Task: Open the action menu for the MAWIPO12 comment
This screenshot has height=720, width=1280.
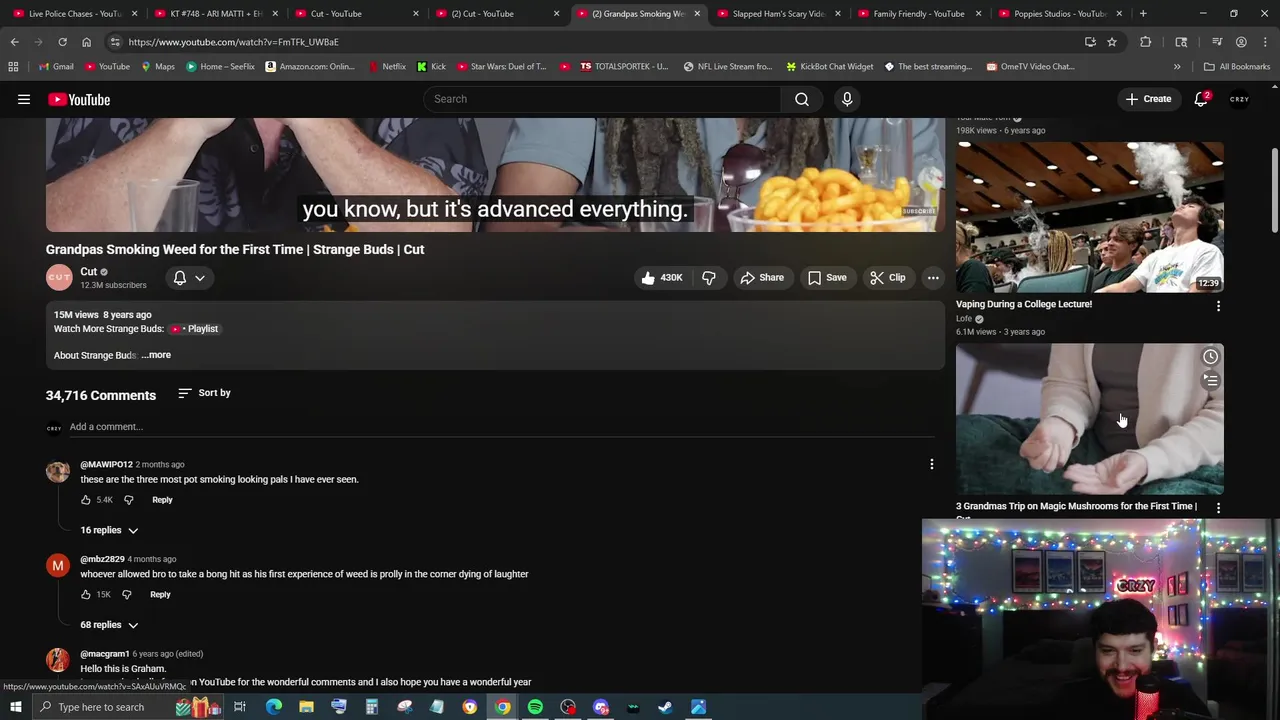Action: coord(932,464)
